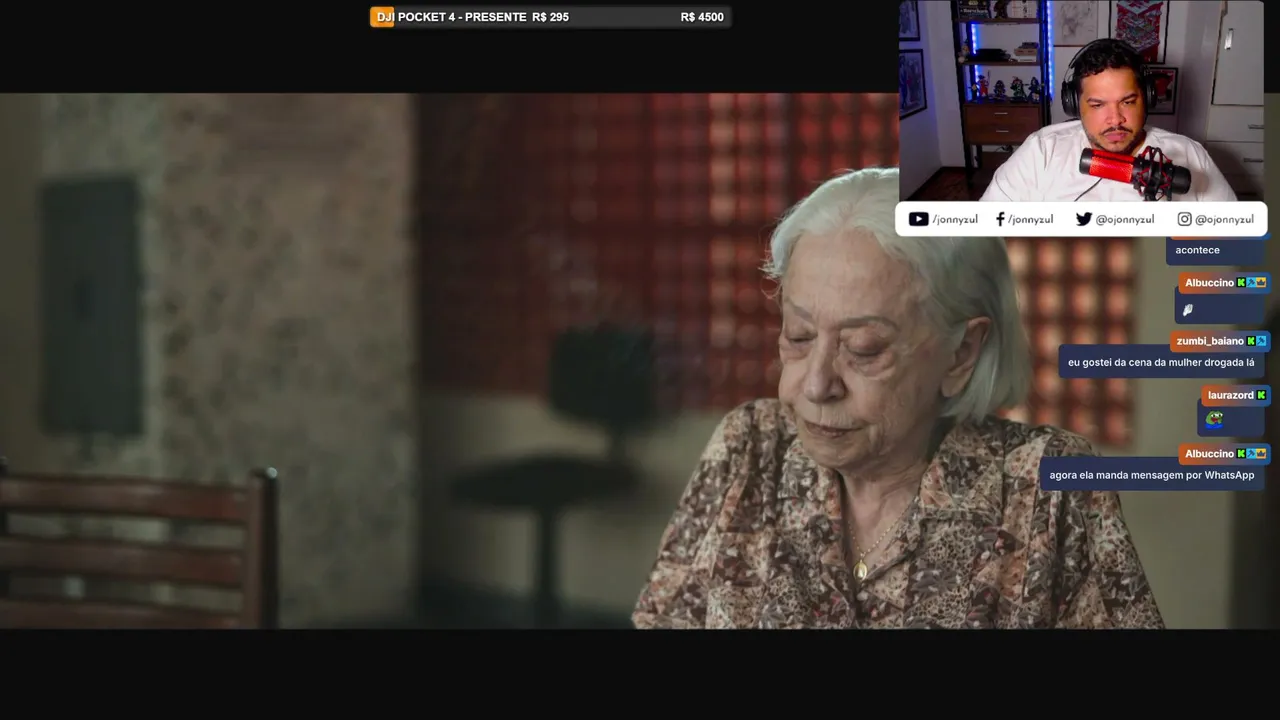Click the "POCKET 4 - PRESENTE" goal title
Image resolution: width=1280 pixels, height=720 pixels.
(x=462, y=17)
